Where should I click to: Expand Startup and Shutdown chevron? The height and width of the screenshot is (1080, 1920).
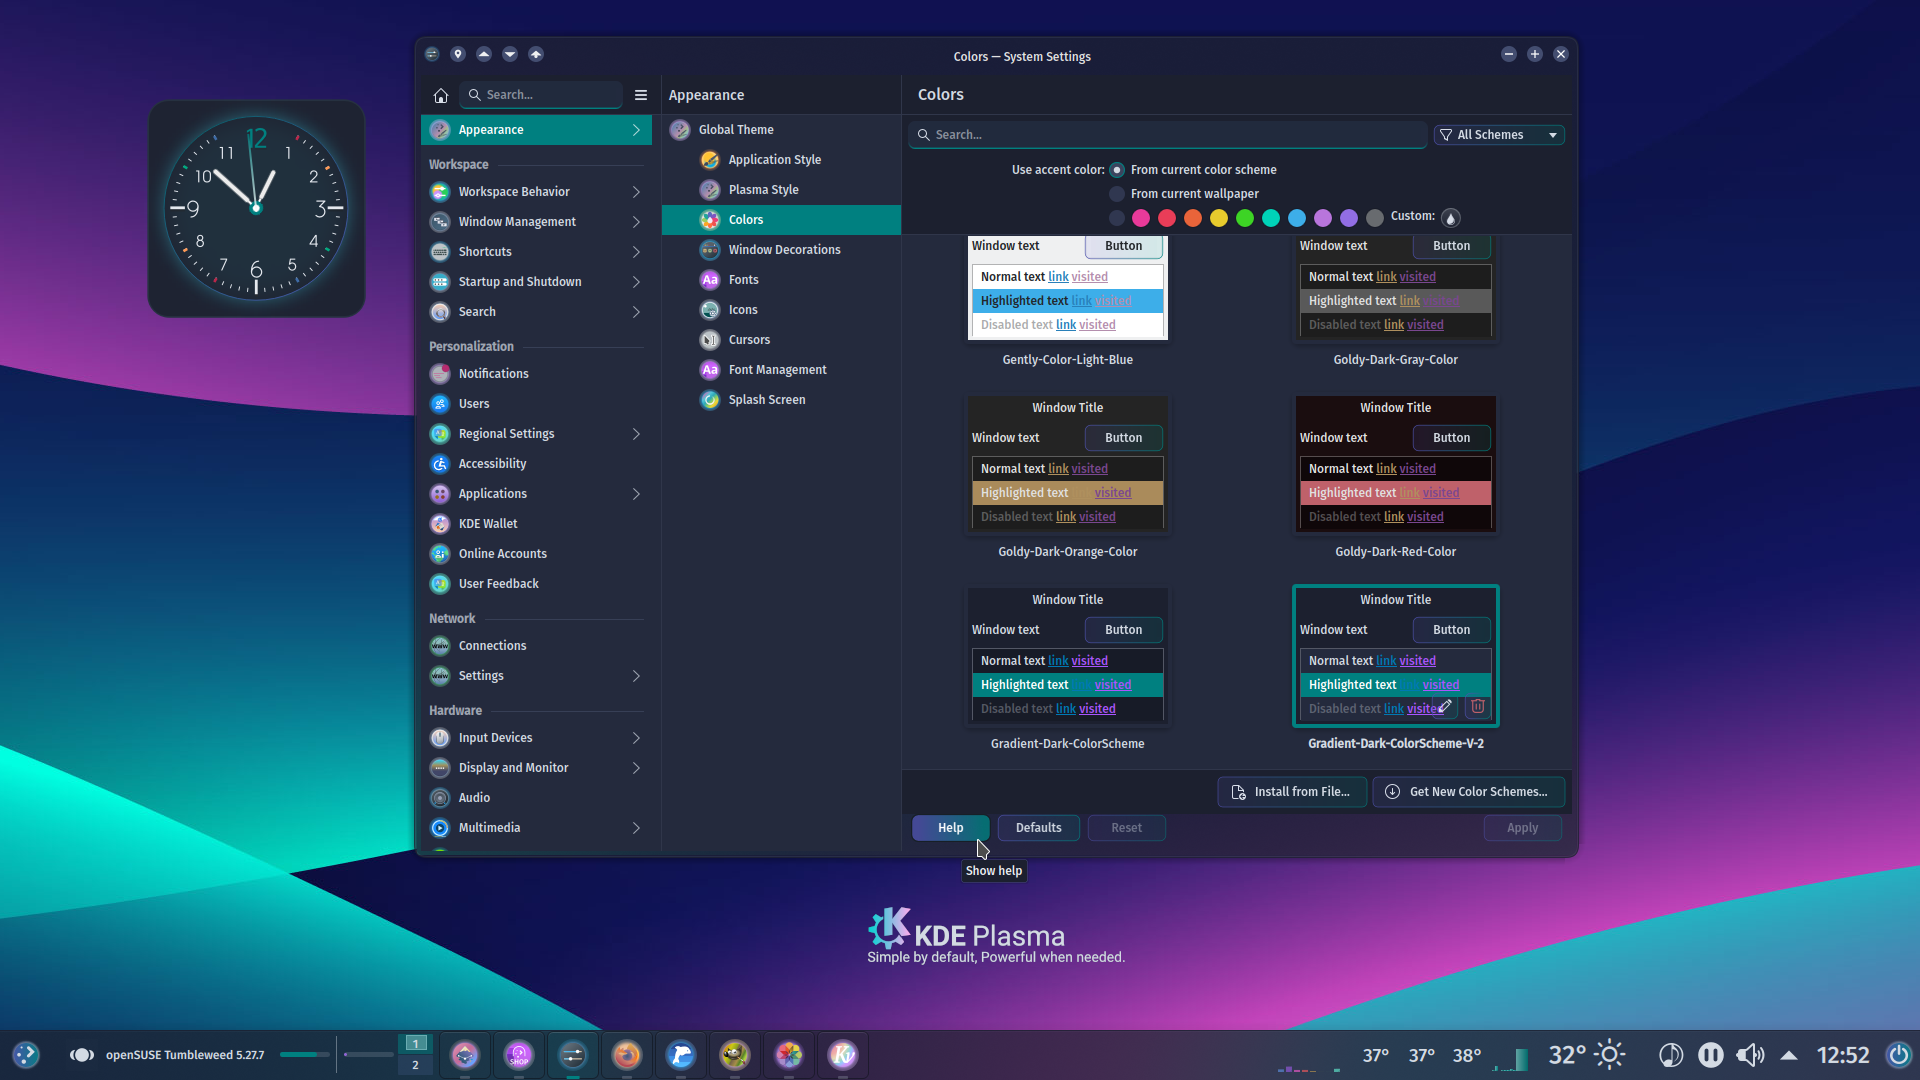tap(636, 282)
